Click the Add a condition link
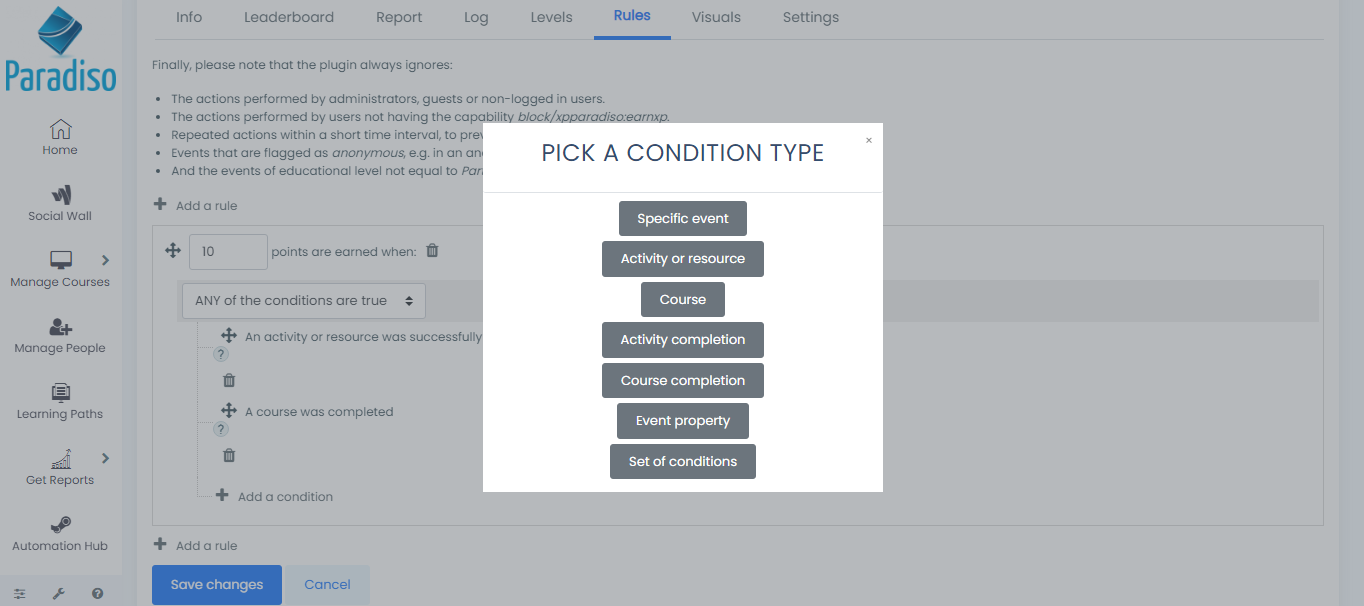This screenshot has width=1364, height=606. click(284, 496)
